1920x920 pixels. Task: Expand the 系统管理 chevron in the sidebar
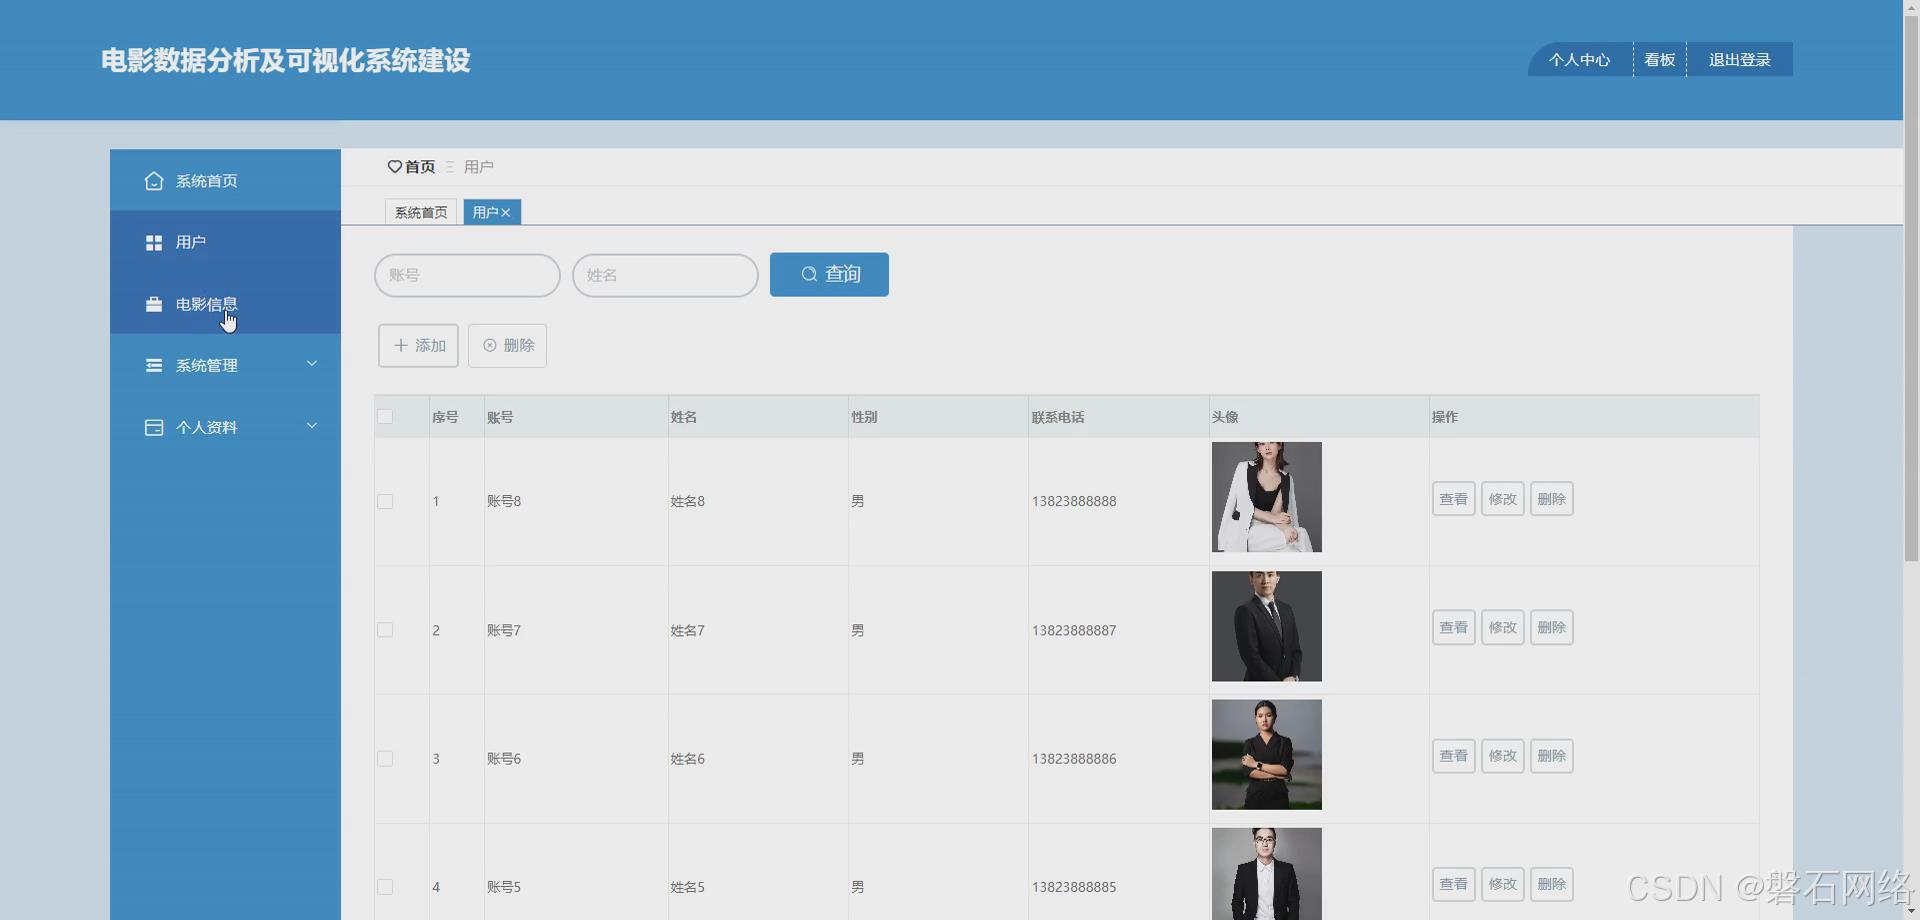point(312,364)
